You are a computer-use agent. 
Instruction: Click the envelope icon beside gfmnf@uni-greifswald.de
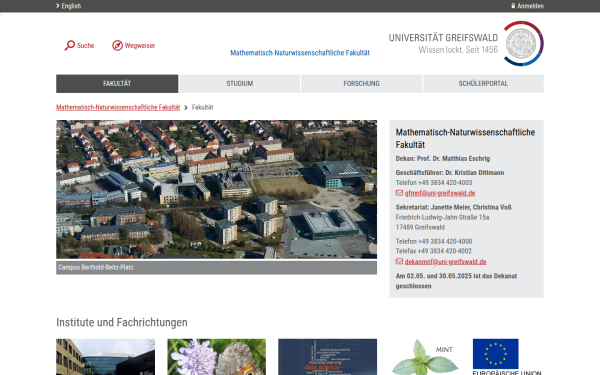pos(399,193)
